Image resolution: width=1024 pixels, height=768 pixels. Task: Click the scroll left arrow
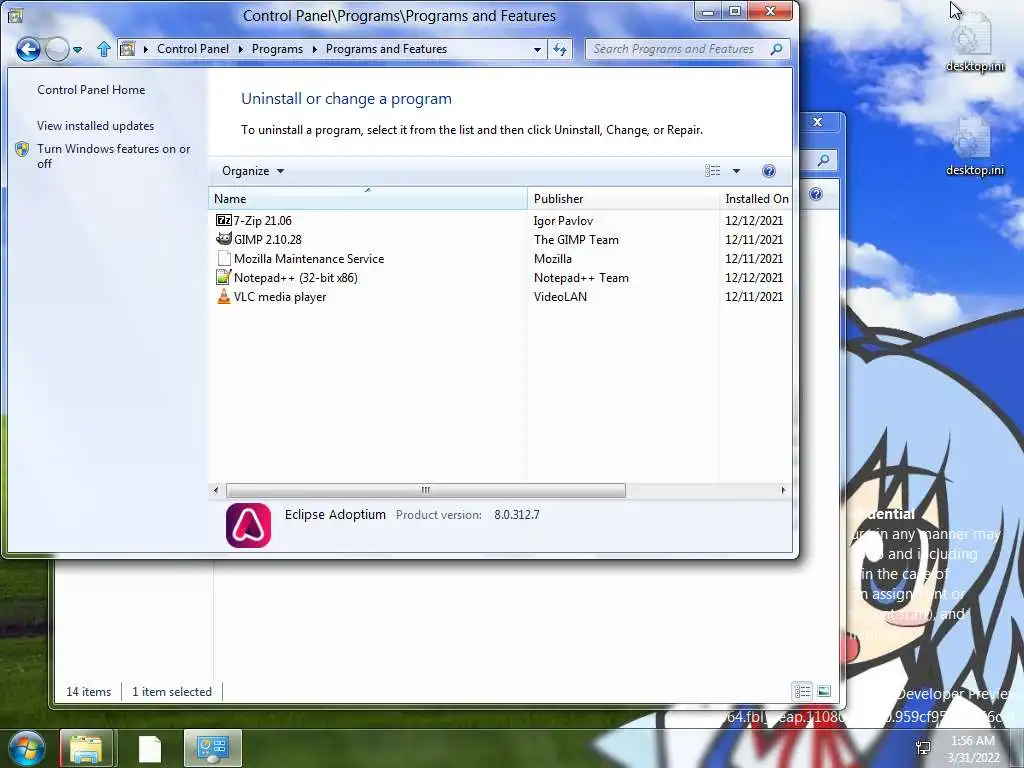[216, 490]
